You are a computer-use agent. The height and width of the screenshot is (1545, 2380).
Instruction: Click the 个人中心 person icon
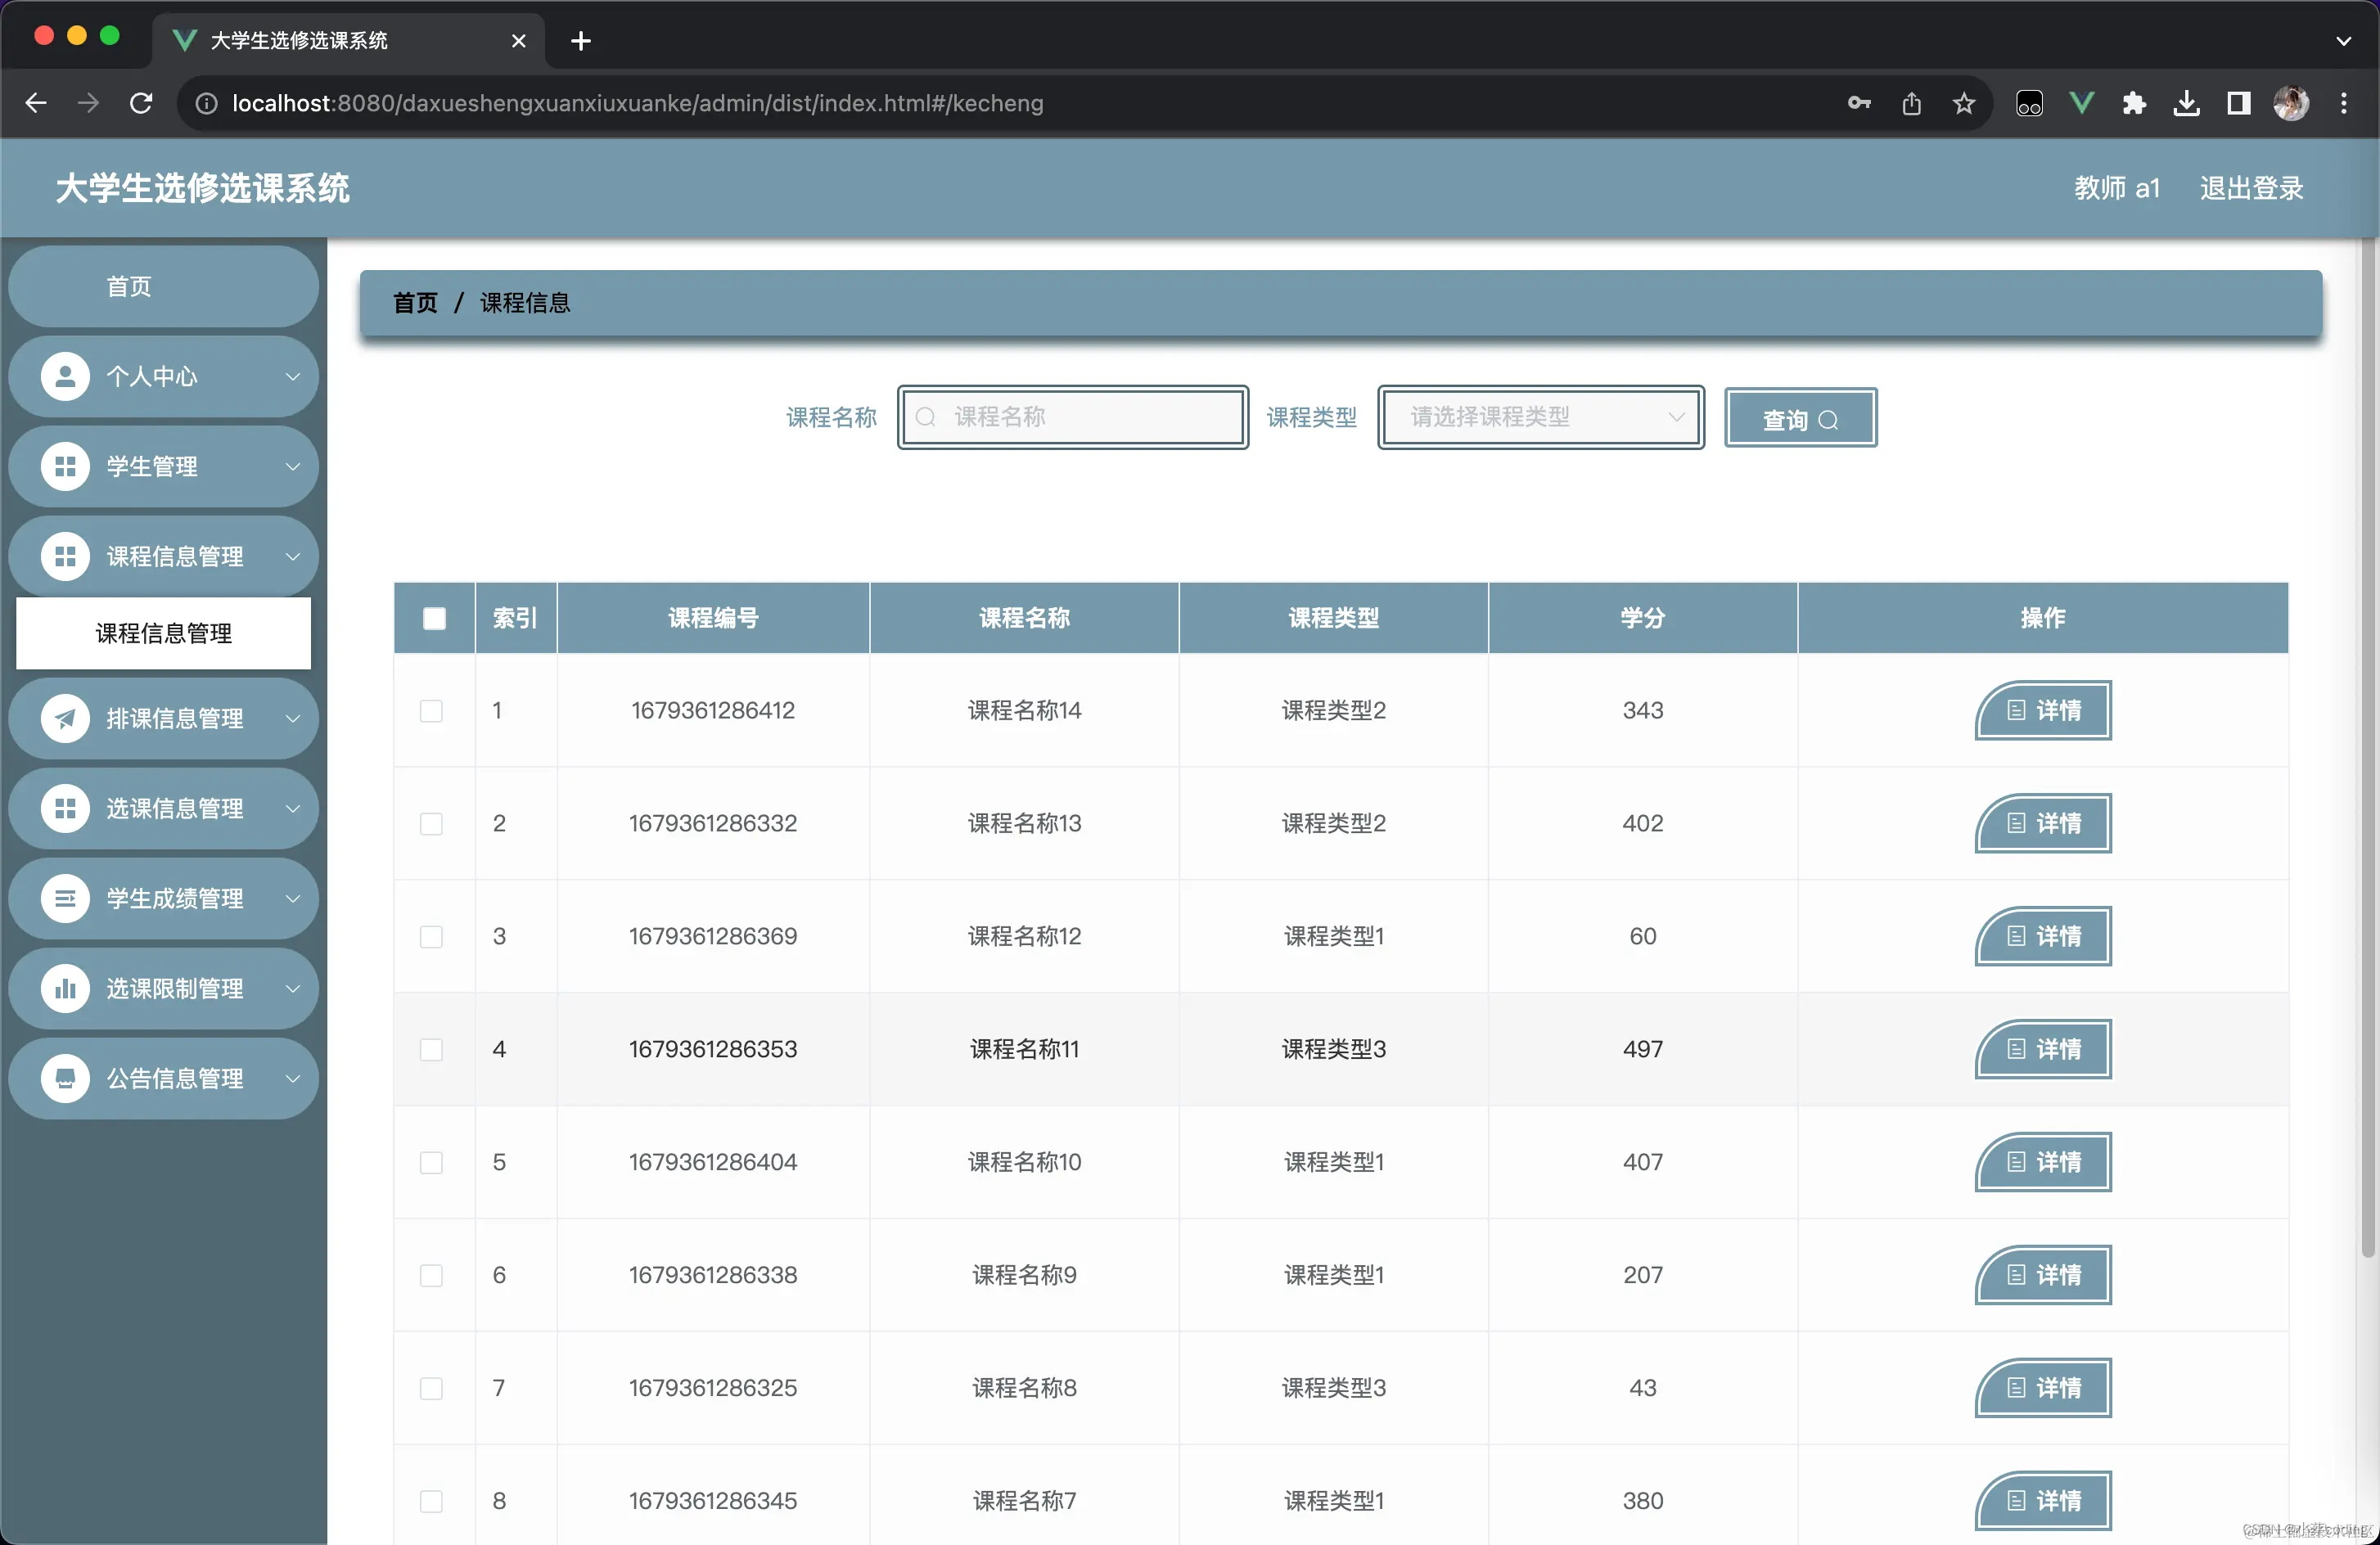pyautogui.click(x=65, y=377)
